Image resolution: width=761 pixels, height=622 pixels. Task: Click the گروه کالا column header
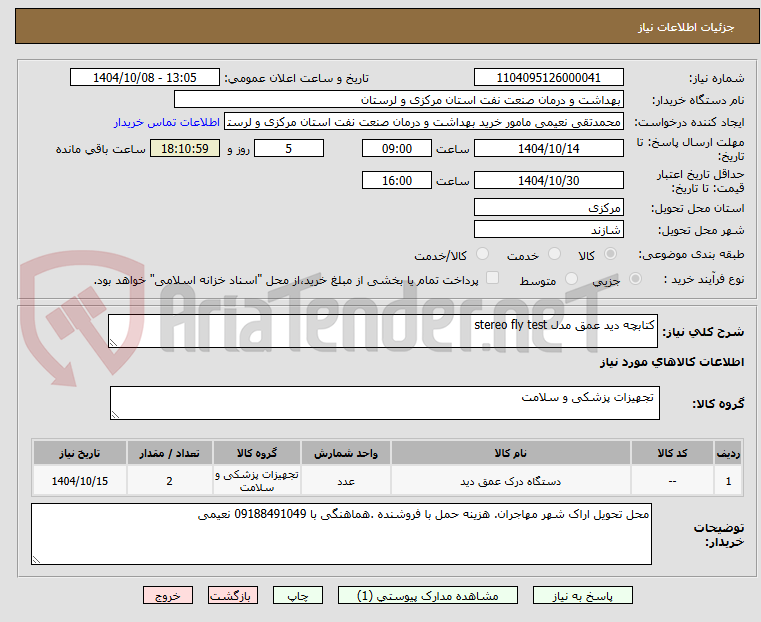point(257,453)
